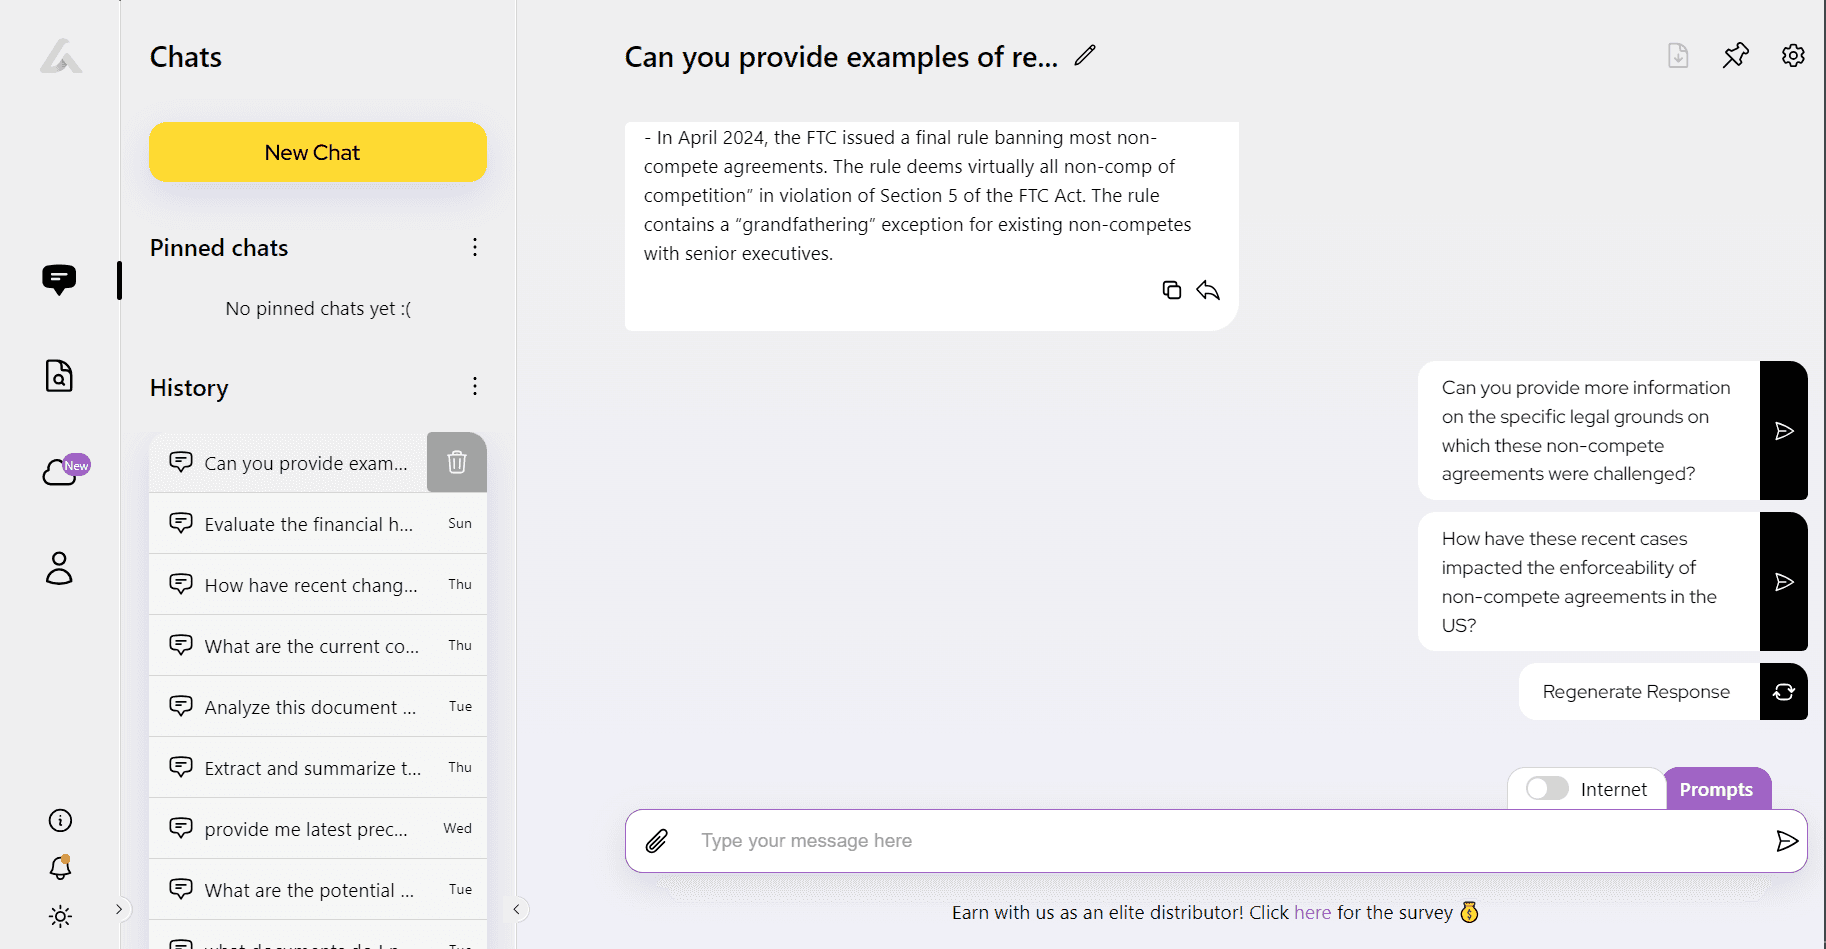Open 'What are the potential ...' chat

click(x=318, y=890)
